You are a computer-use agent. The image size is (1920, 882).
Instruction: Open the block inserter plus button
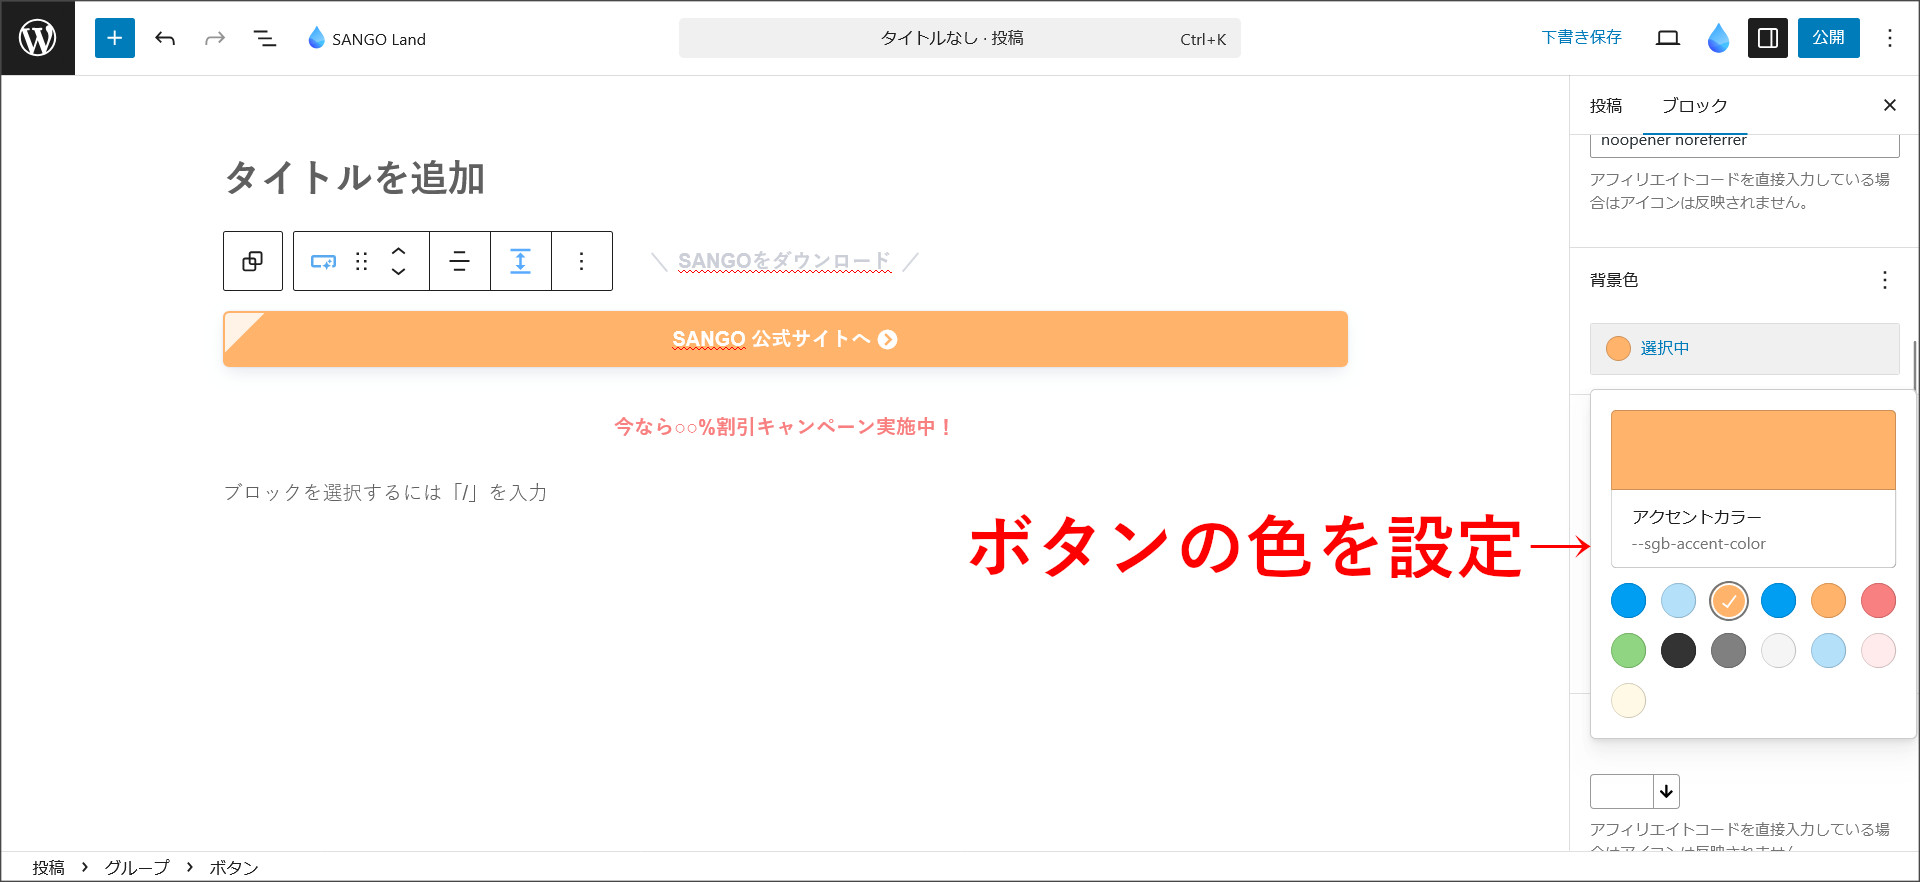[x=115, y=38]
